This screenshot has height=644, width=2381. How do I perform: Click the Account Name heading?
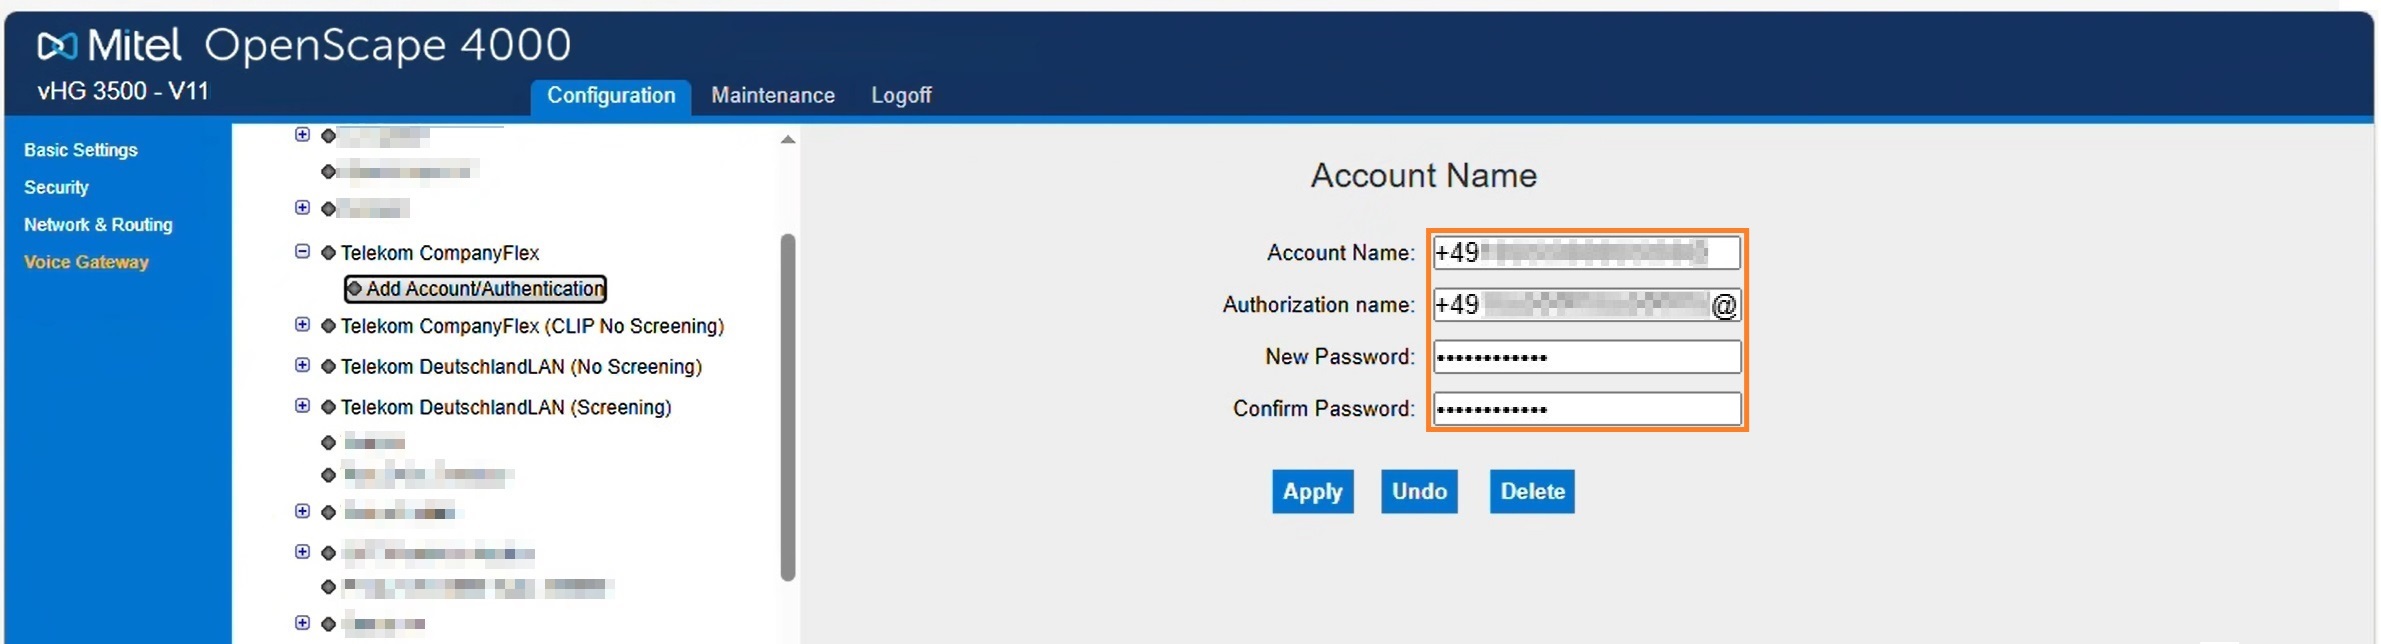[x=1423, y=176]
